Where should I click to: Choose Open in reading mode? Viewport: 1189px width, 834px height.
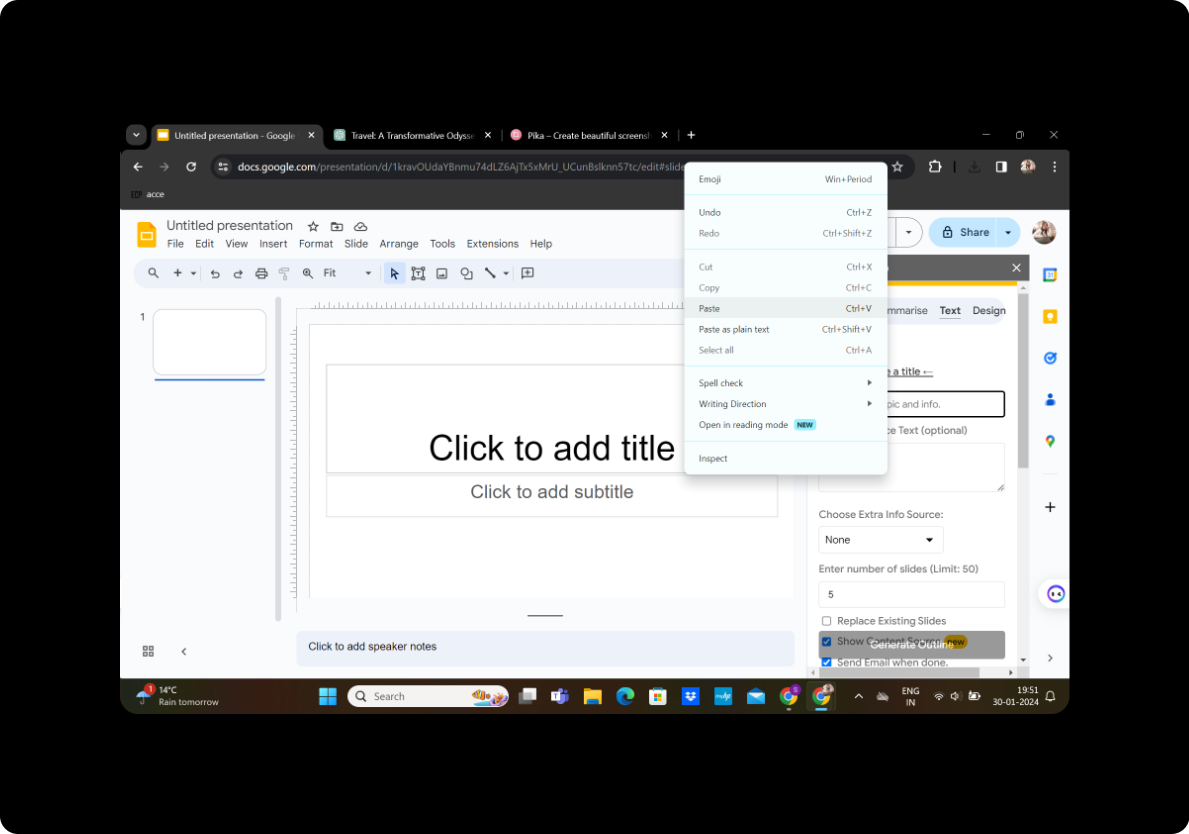pyautogui.click(x=785, y=425)
